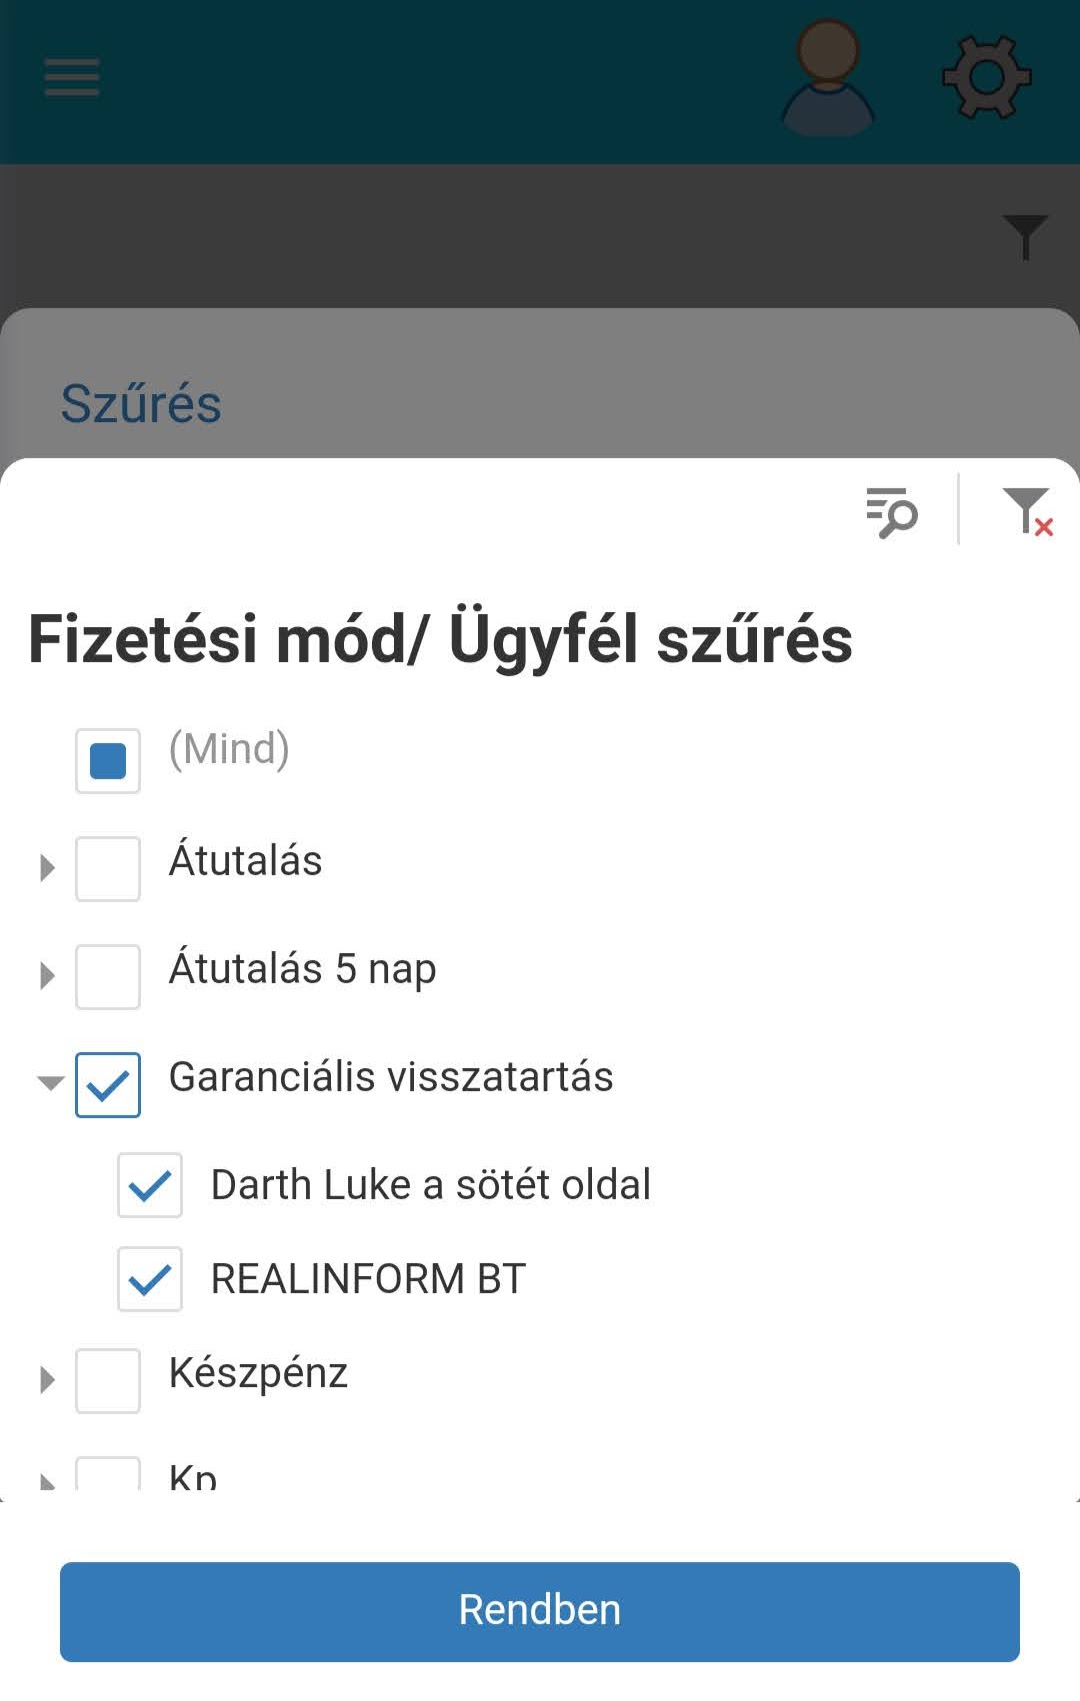Expand the Készpénz tree node
This screenshot has height=1701, width=1080.
pyautogui.click(x=47, y=1380)
